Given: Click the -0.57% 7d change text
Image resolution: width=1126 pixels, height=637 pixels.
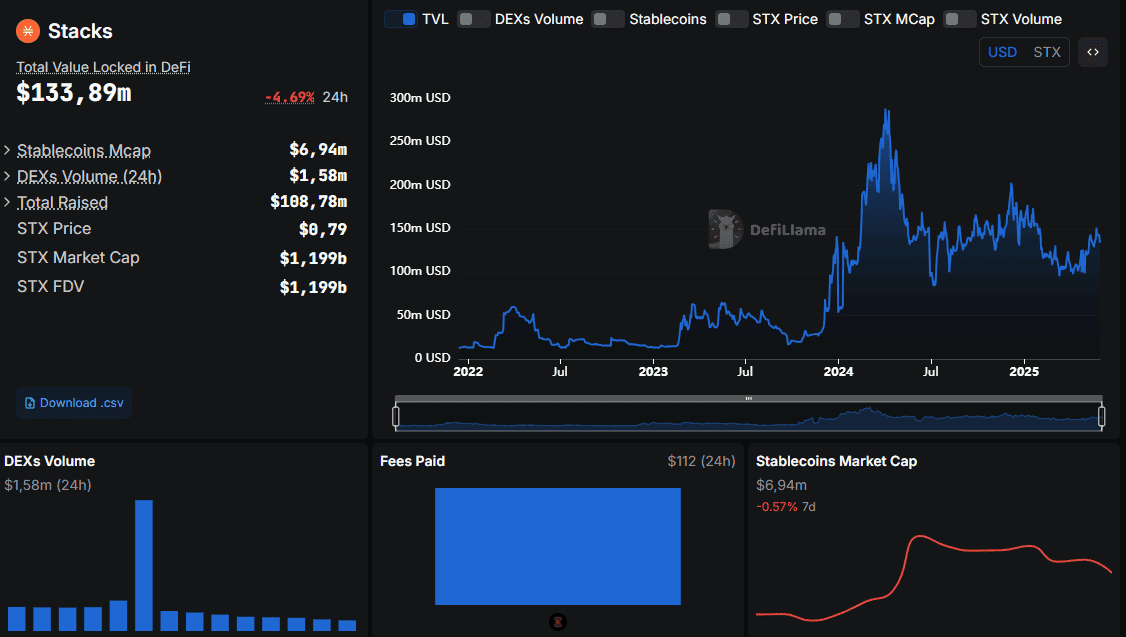Looking at the screenshot, I should tap(786, 507).
